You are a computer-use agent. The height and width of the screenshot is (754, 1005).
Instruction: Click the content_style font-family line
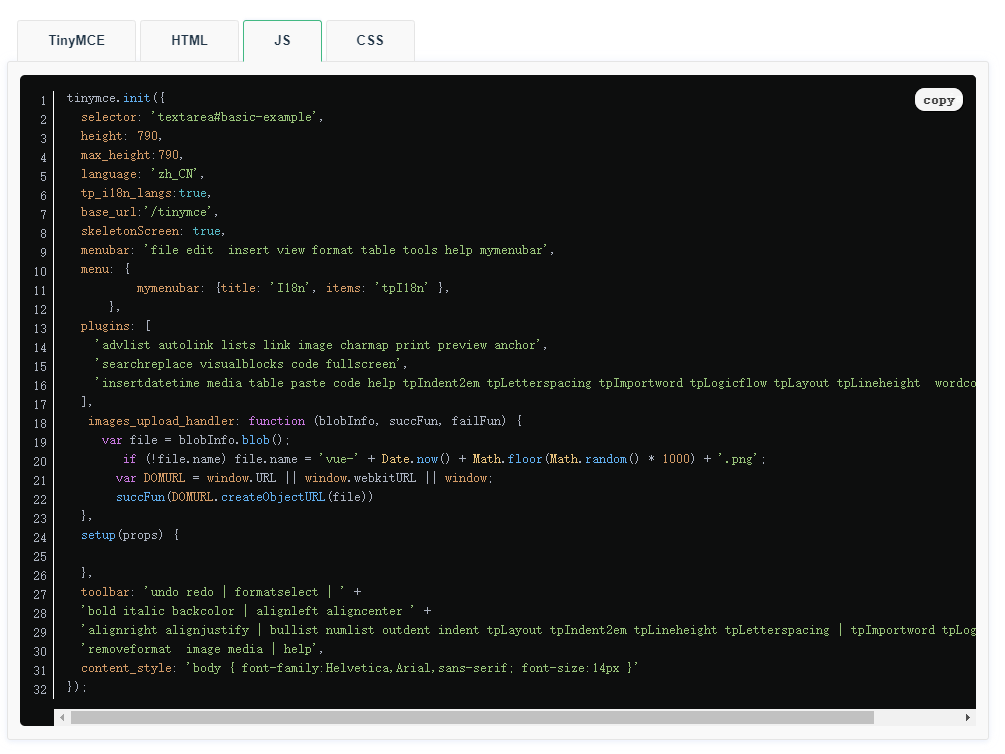(360, 668)
